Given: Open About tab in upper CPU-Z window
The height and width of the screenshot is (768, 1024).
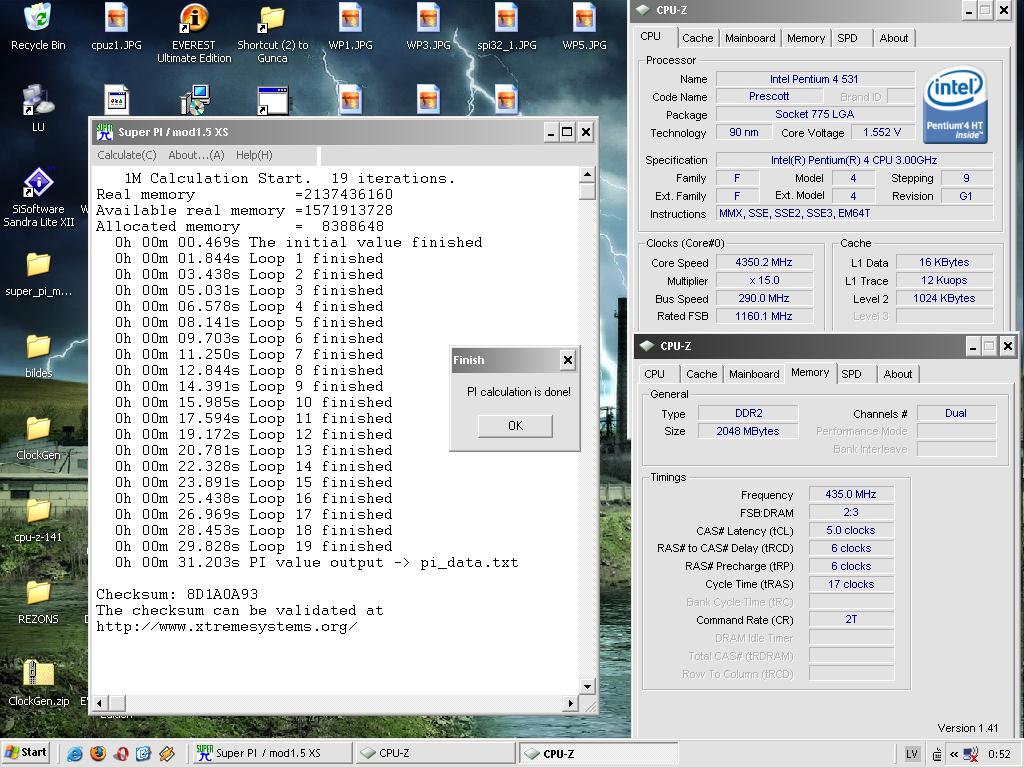Looking at the screenshot, I should point(893,38).
